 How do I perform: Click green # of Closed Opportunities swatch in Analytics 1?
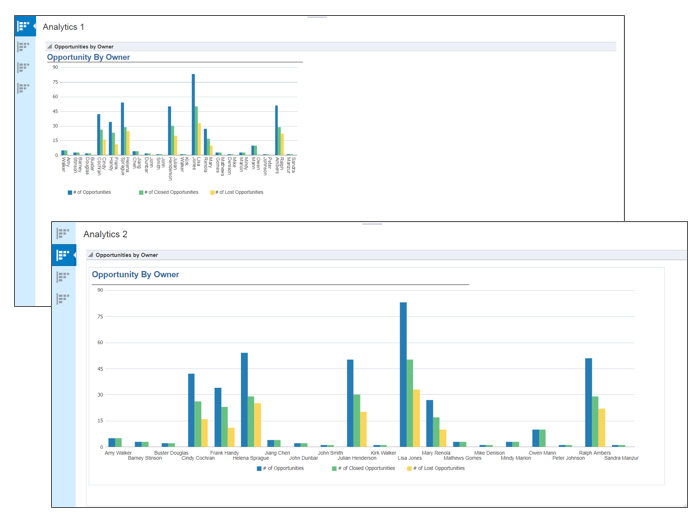(x=141, y=192)
